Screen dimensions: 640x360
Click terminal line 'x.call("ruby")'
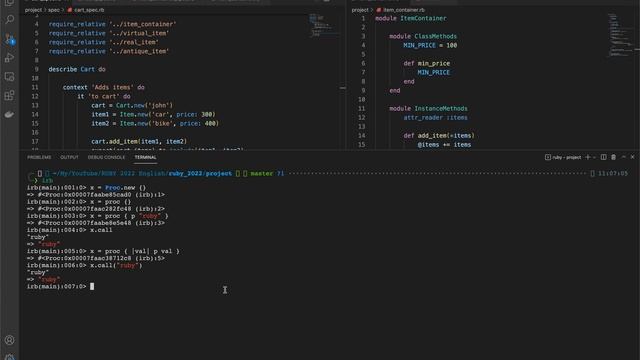tap(116, 265)
